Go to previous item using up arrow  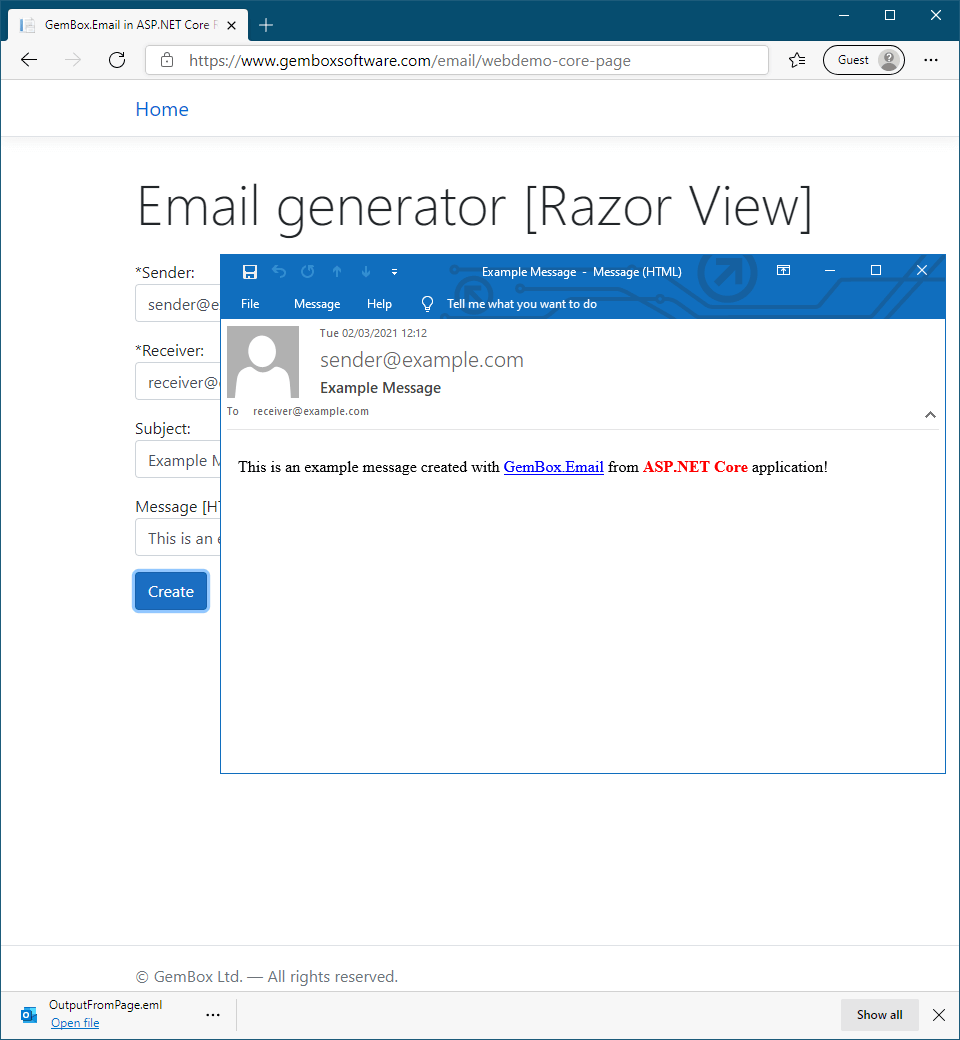click(x=337, y=271)
